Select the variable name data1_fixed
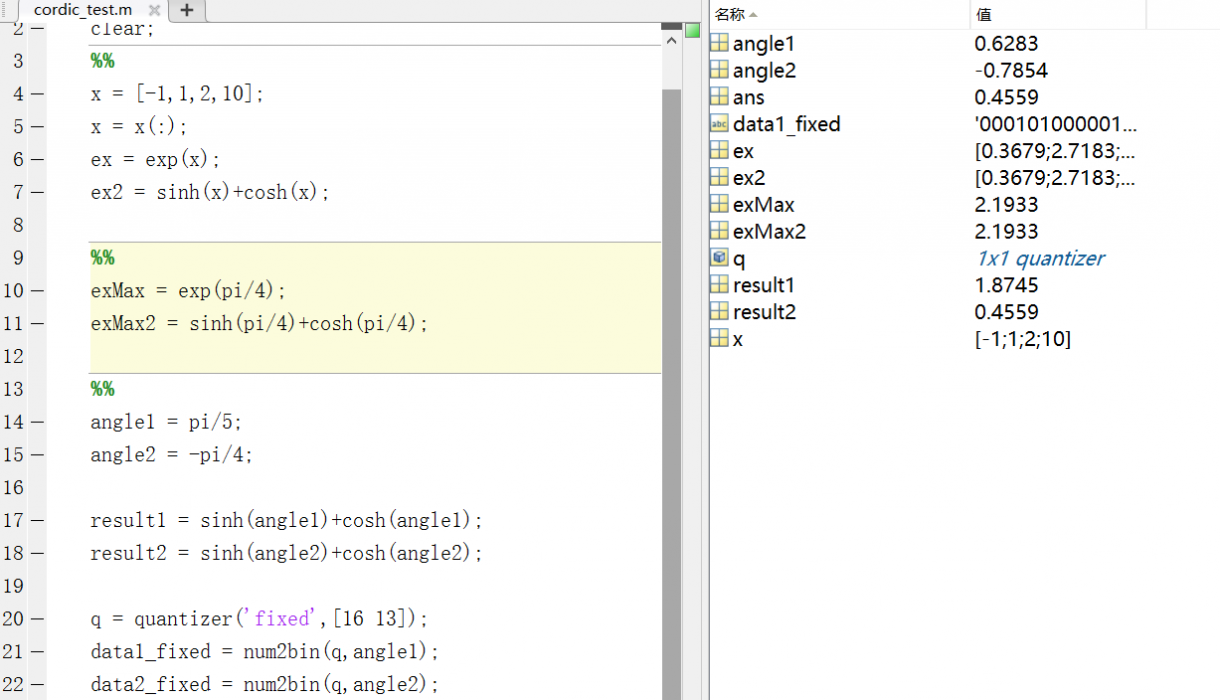Viewport: 1220px width, 700px height. tap(786, 124)
